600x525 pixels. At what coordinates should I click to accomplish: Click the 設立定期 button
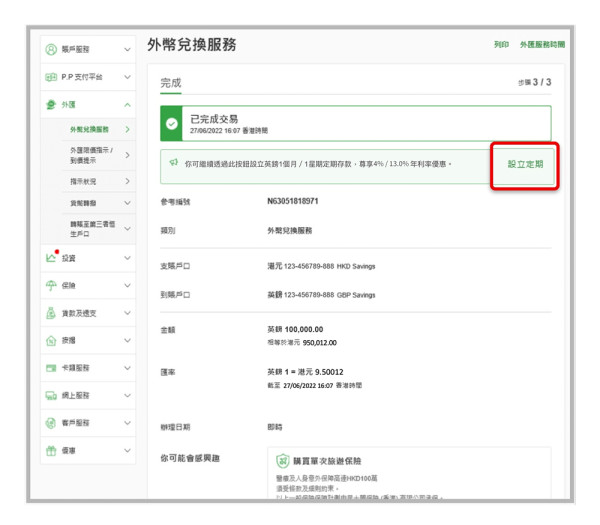pos(525,165)
